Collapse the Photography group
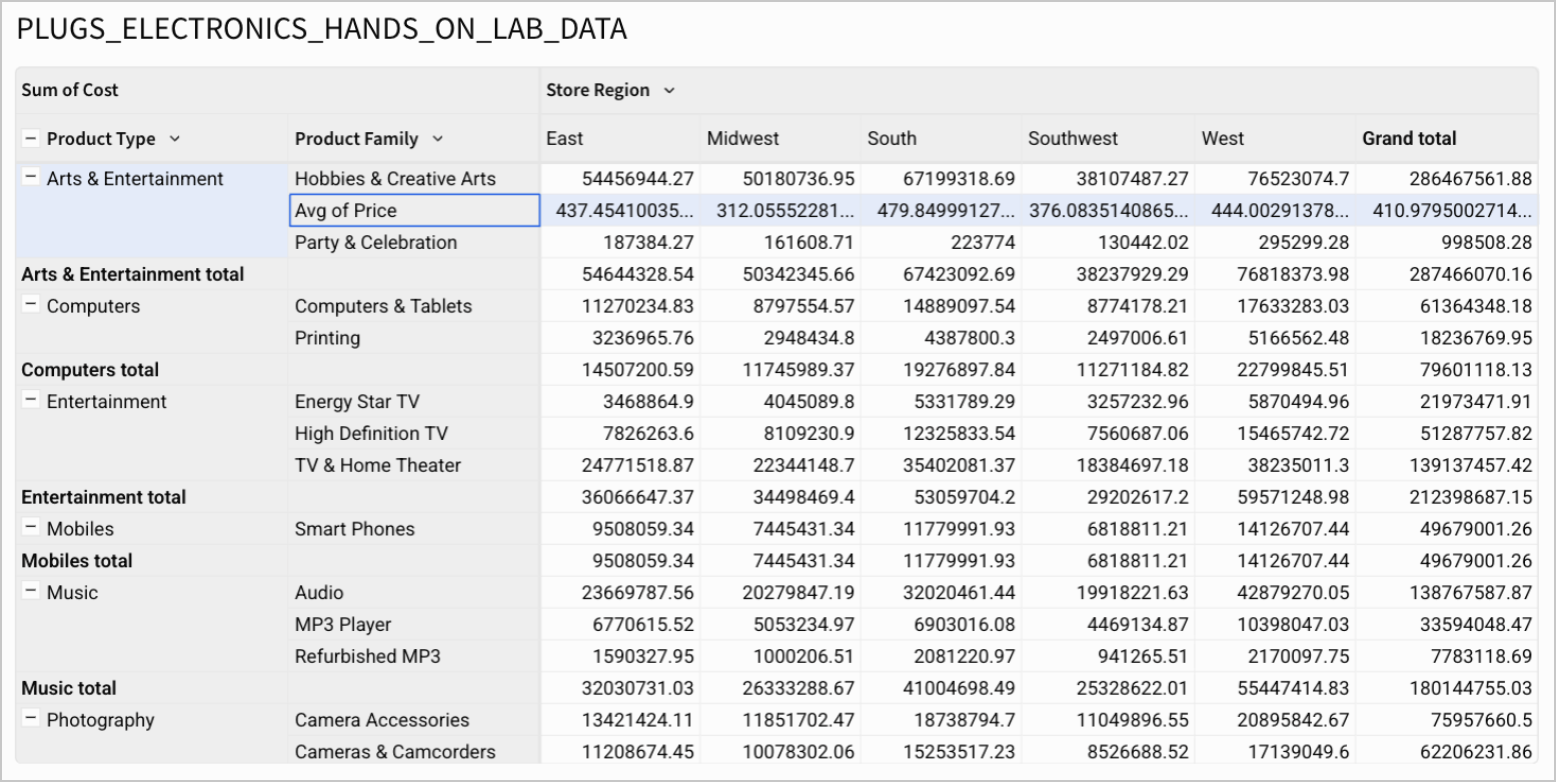 pos(31,719)
